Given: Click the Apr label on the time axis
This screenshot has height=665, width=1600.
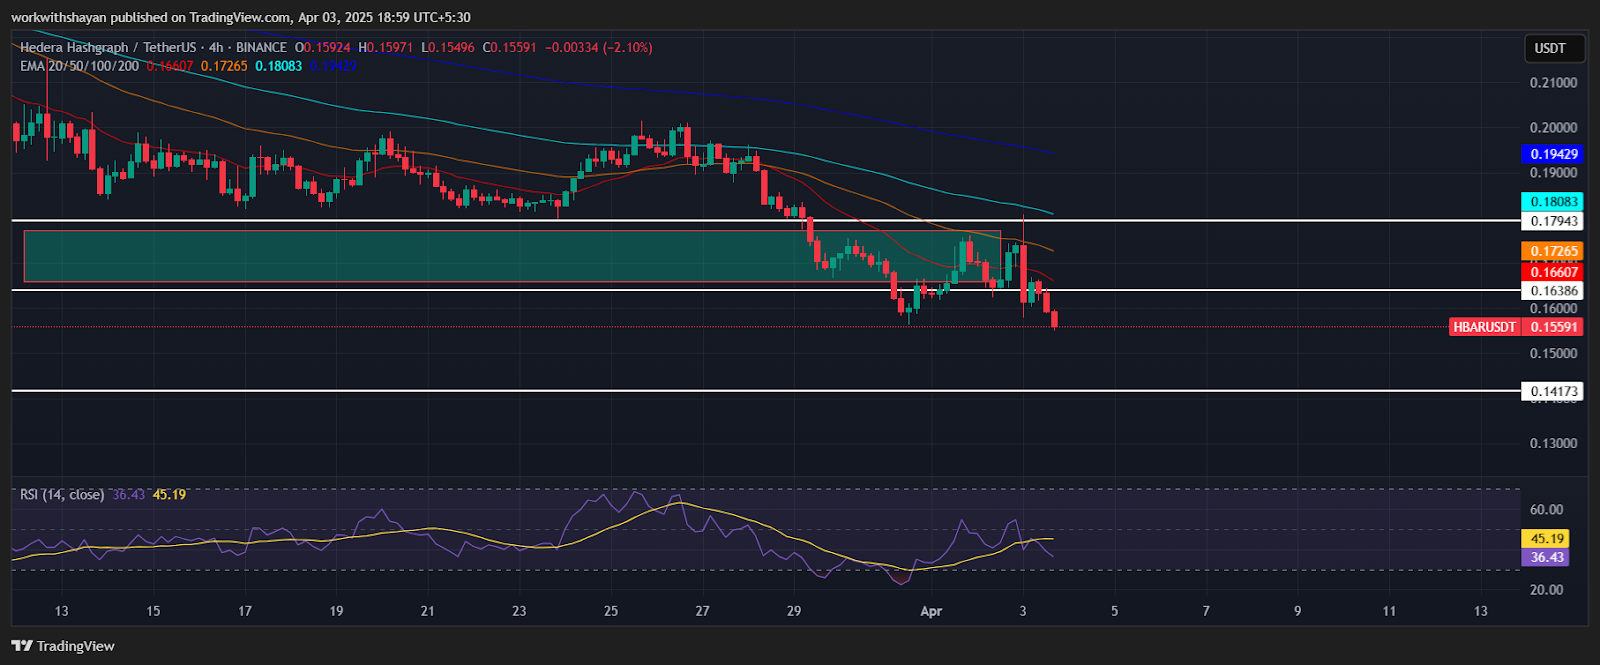Looking at the screenshot, I should coord(931,611).
